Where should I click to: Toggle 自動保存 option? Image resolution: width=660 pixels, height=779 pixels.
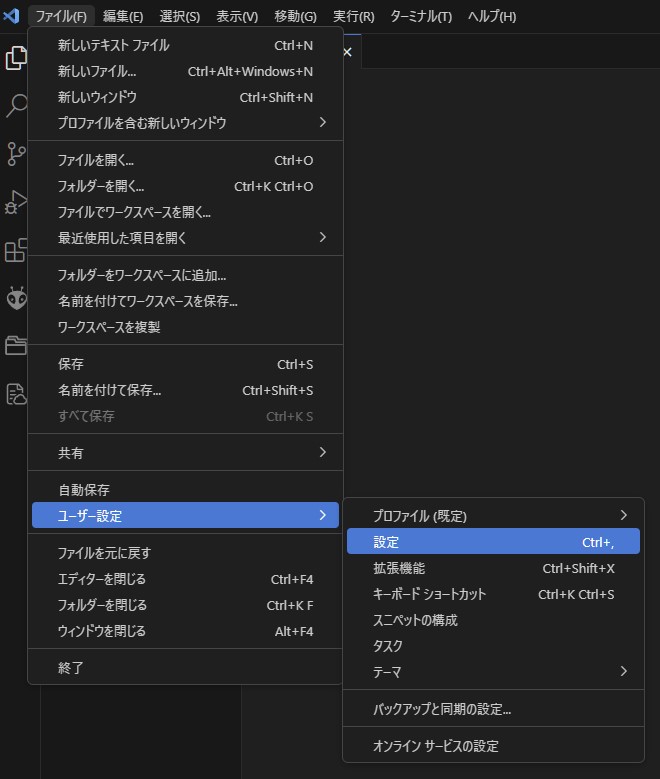(185, 490)
